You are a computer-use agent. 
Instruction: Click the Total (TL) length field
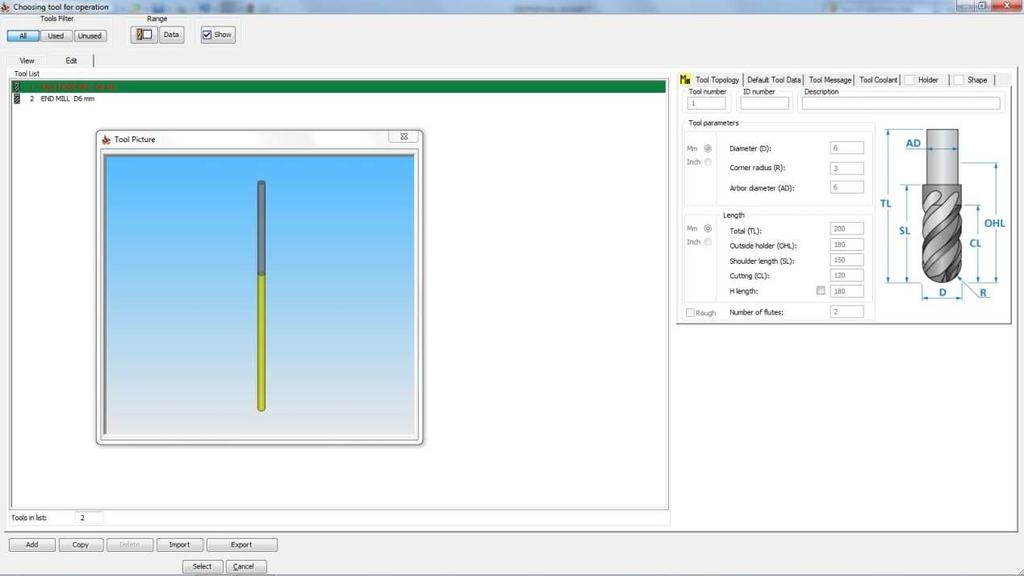pos(846,229)
